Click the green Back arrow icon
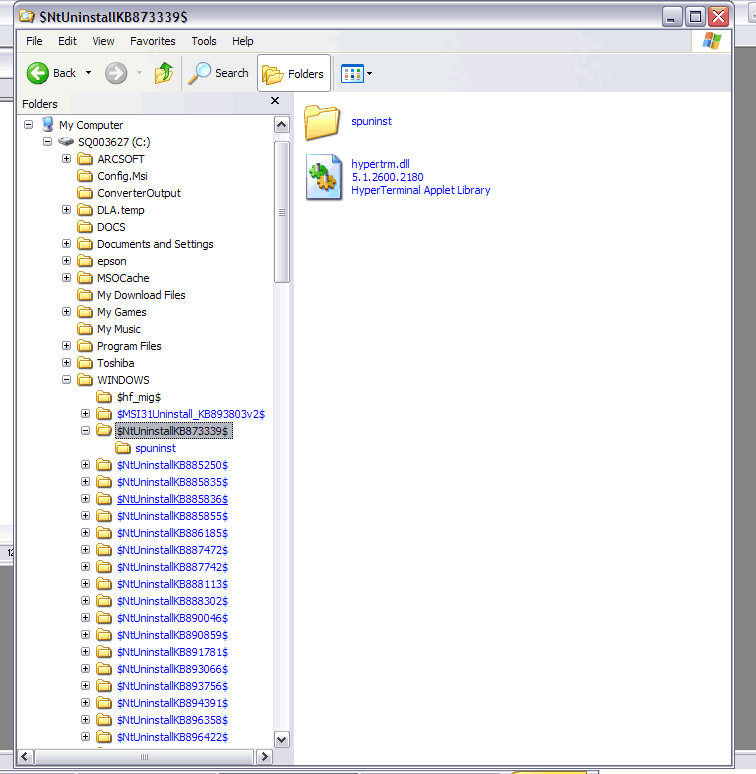Image resolution: width=756 pixels, height=774 pixels. (38, 73)
